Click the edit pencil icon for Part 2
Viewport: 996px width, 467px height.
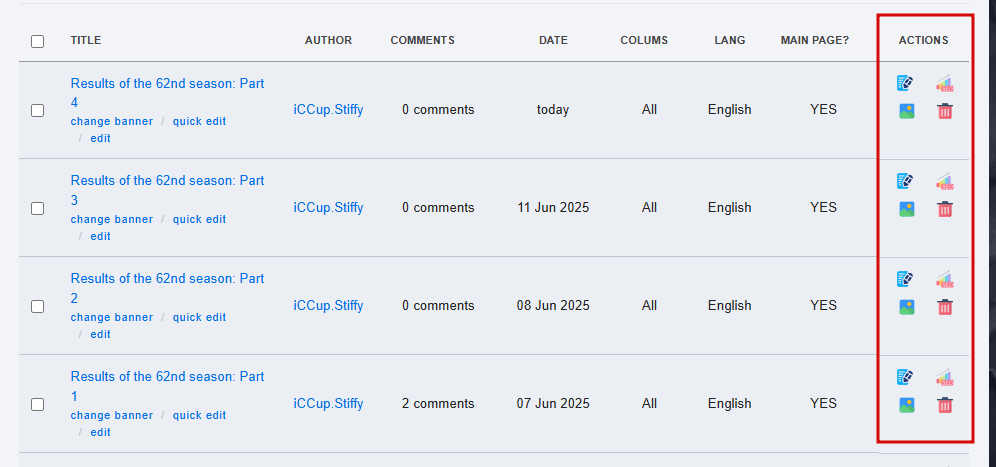(905, 279)
